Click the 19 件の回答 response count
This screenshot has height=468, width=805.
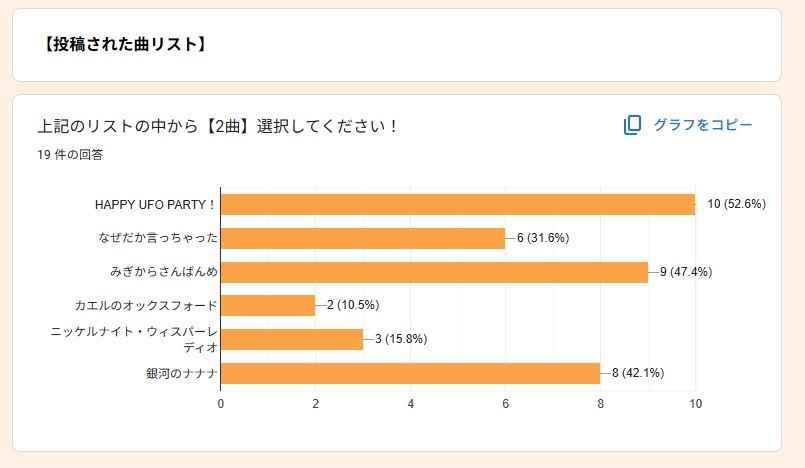[x=70, y=155]
